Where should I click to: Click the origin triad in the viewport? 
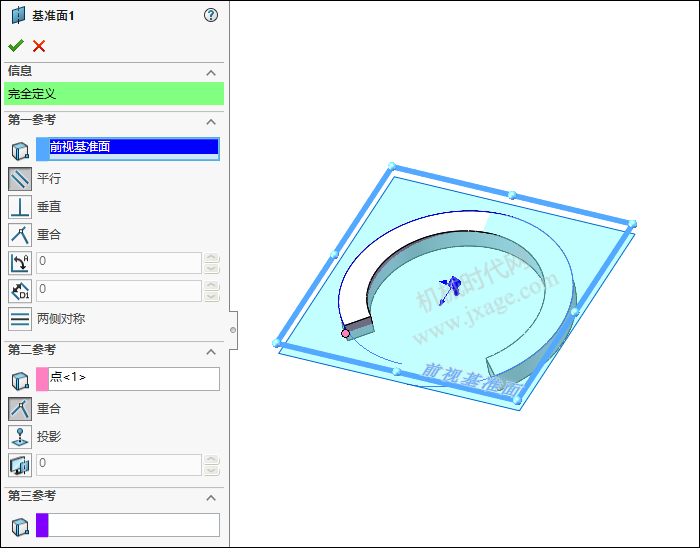[x=450, y=289]
